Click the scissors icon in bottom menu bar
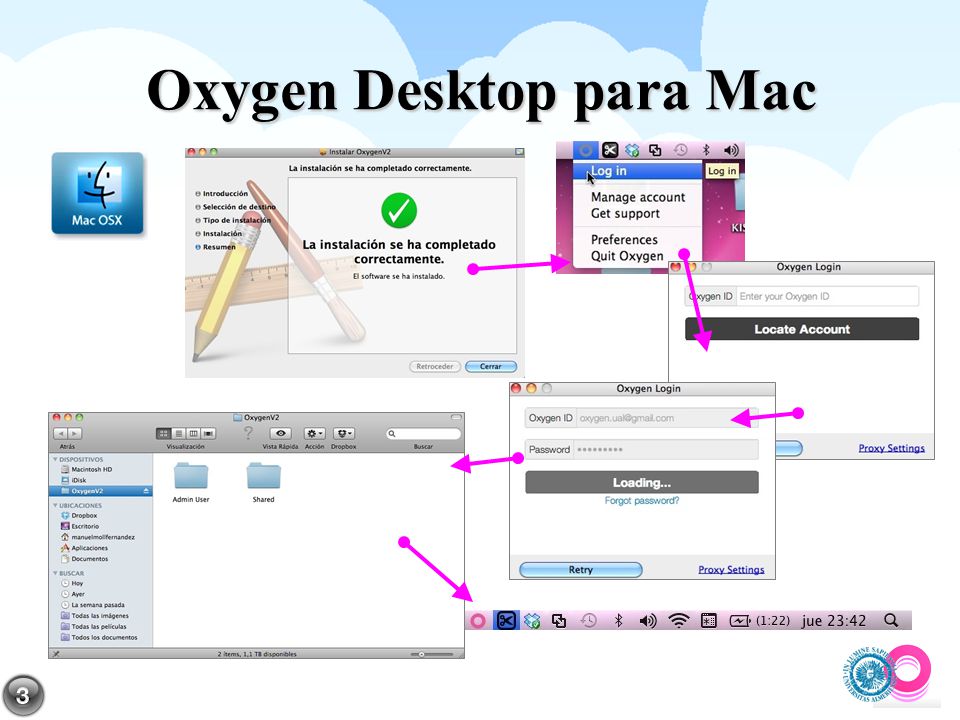Viewport: 960px width, 720px height. pos(506,620)
